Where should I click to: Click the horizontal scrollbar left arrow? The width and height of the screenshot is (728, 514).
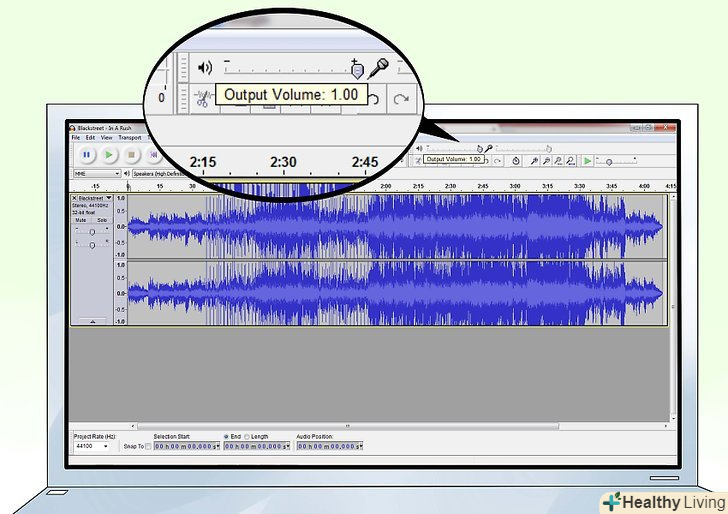coord(133,426)
